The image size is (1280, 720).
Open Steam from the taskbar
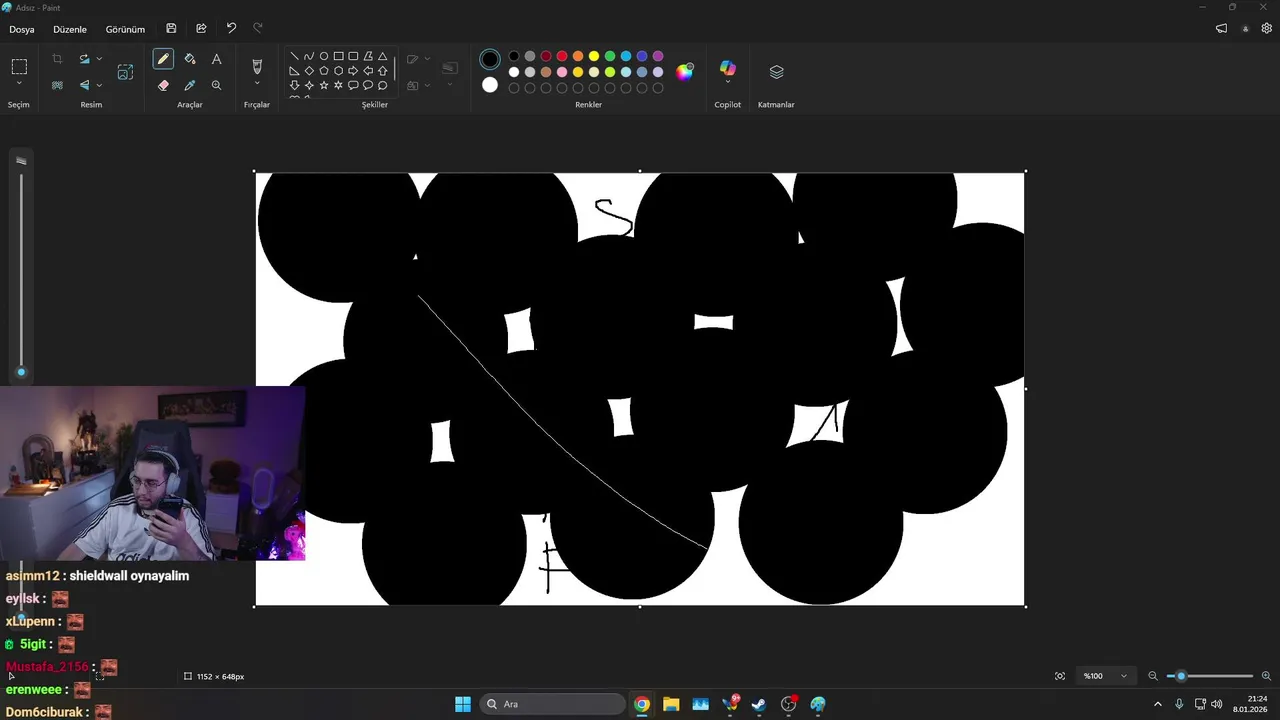coord(759,704)
